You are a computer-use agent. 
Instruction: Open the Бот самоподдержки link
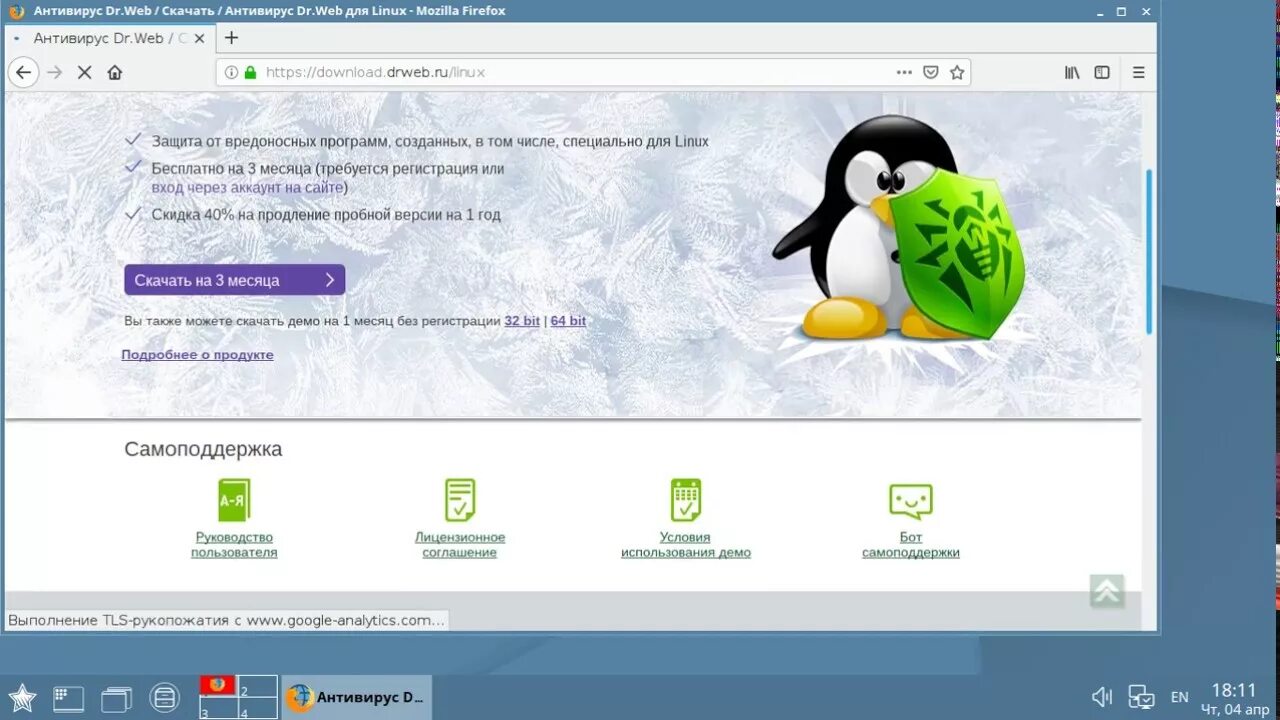pos(911,545)
